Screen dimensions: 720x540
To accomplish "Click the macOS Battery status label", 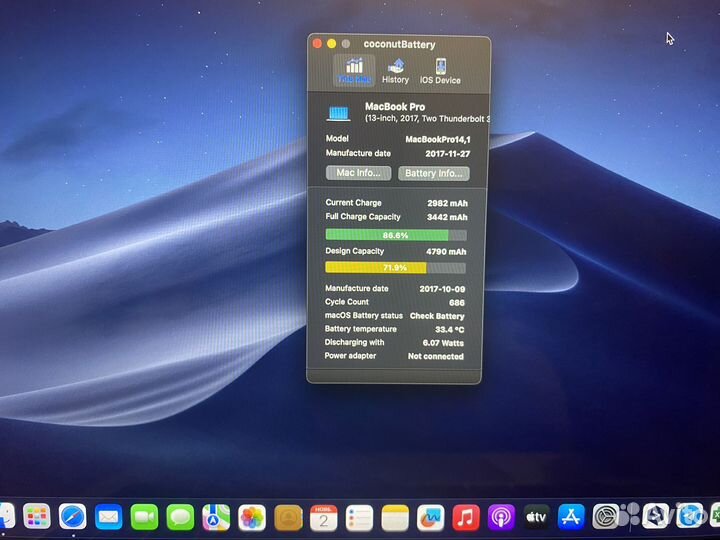I will click(364, 315).
